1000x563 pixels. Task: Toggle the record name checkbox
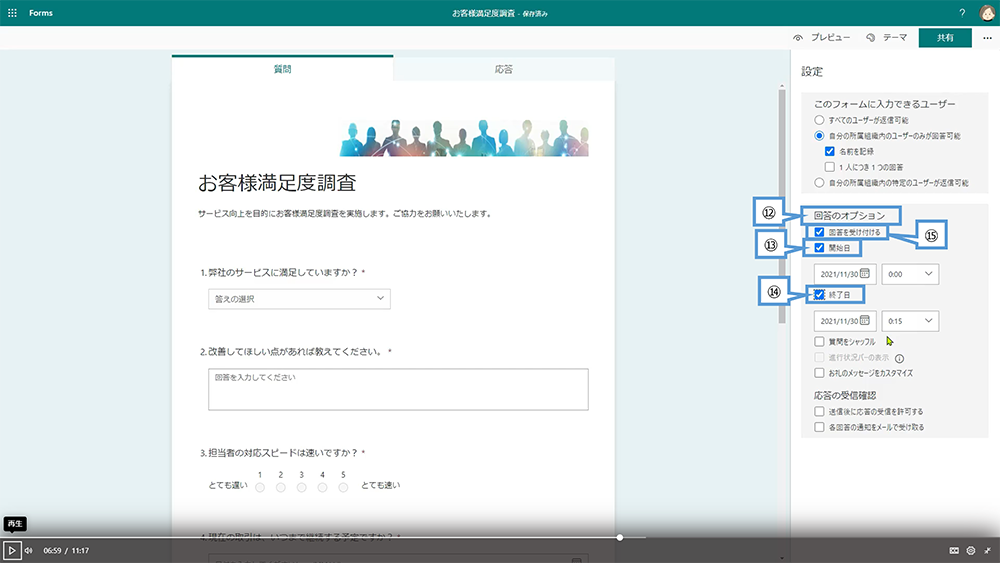[x=829, y=151]
